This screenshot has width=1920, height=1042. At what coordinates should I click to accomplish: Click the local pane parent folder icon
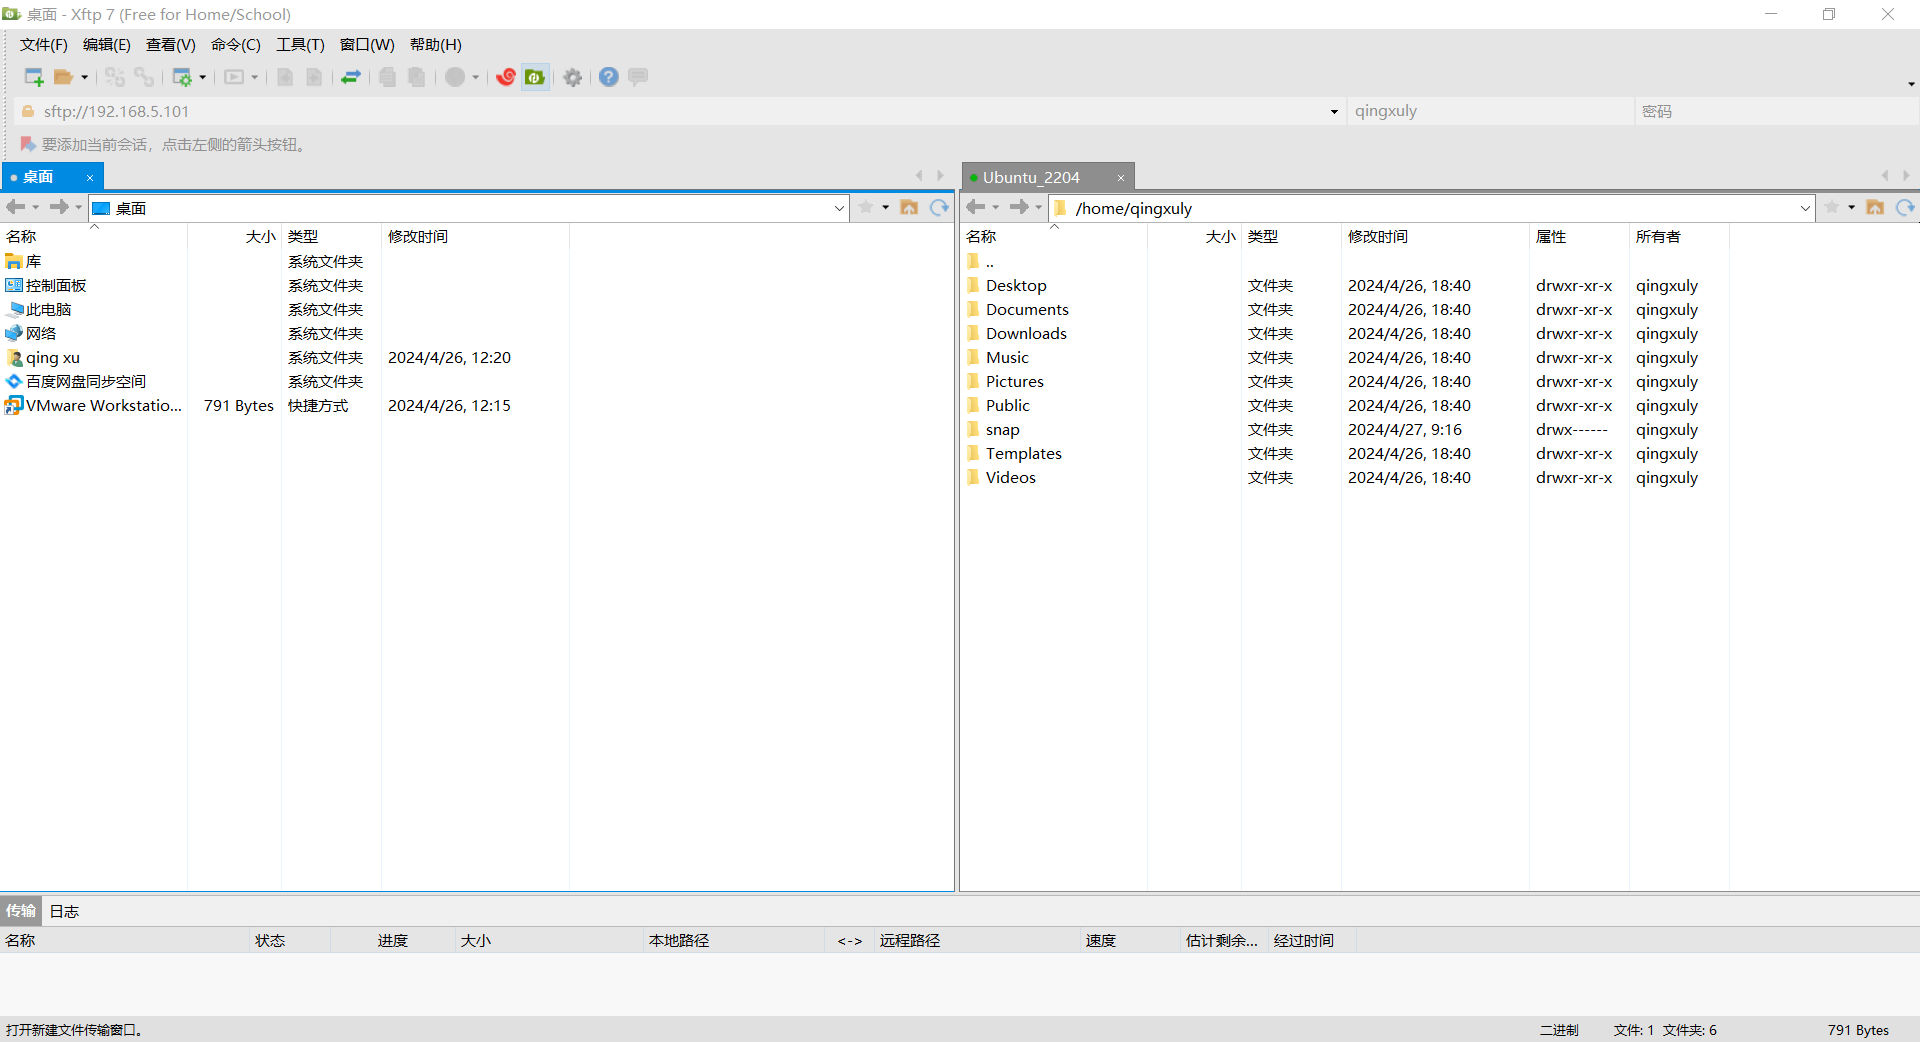point(909,207)
